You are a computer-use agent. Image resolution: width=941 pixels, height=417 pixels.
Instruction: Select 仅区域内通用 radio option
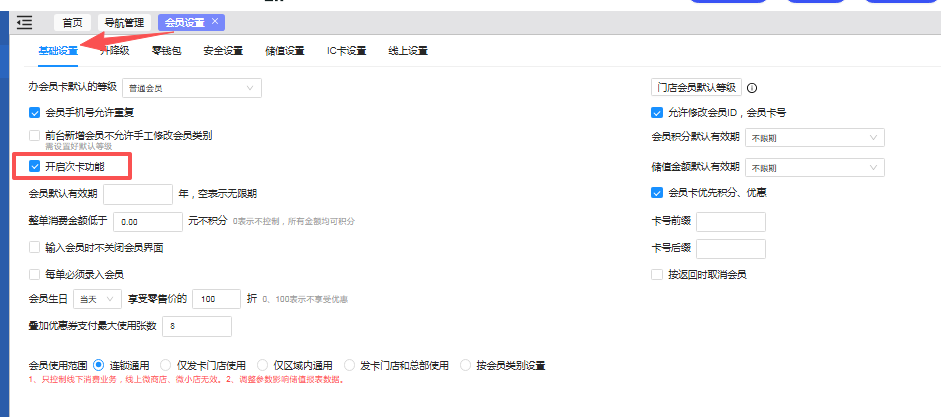tap(262, 365)
